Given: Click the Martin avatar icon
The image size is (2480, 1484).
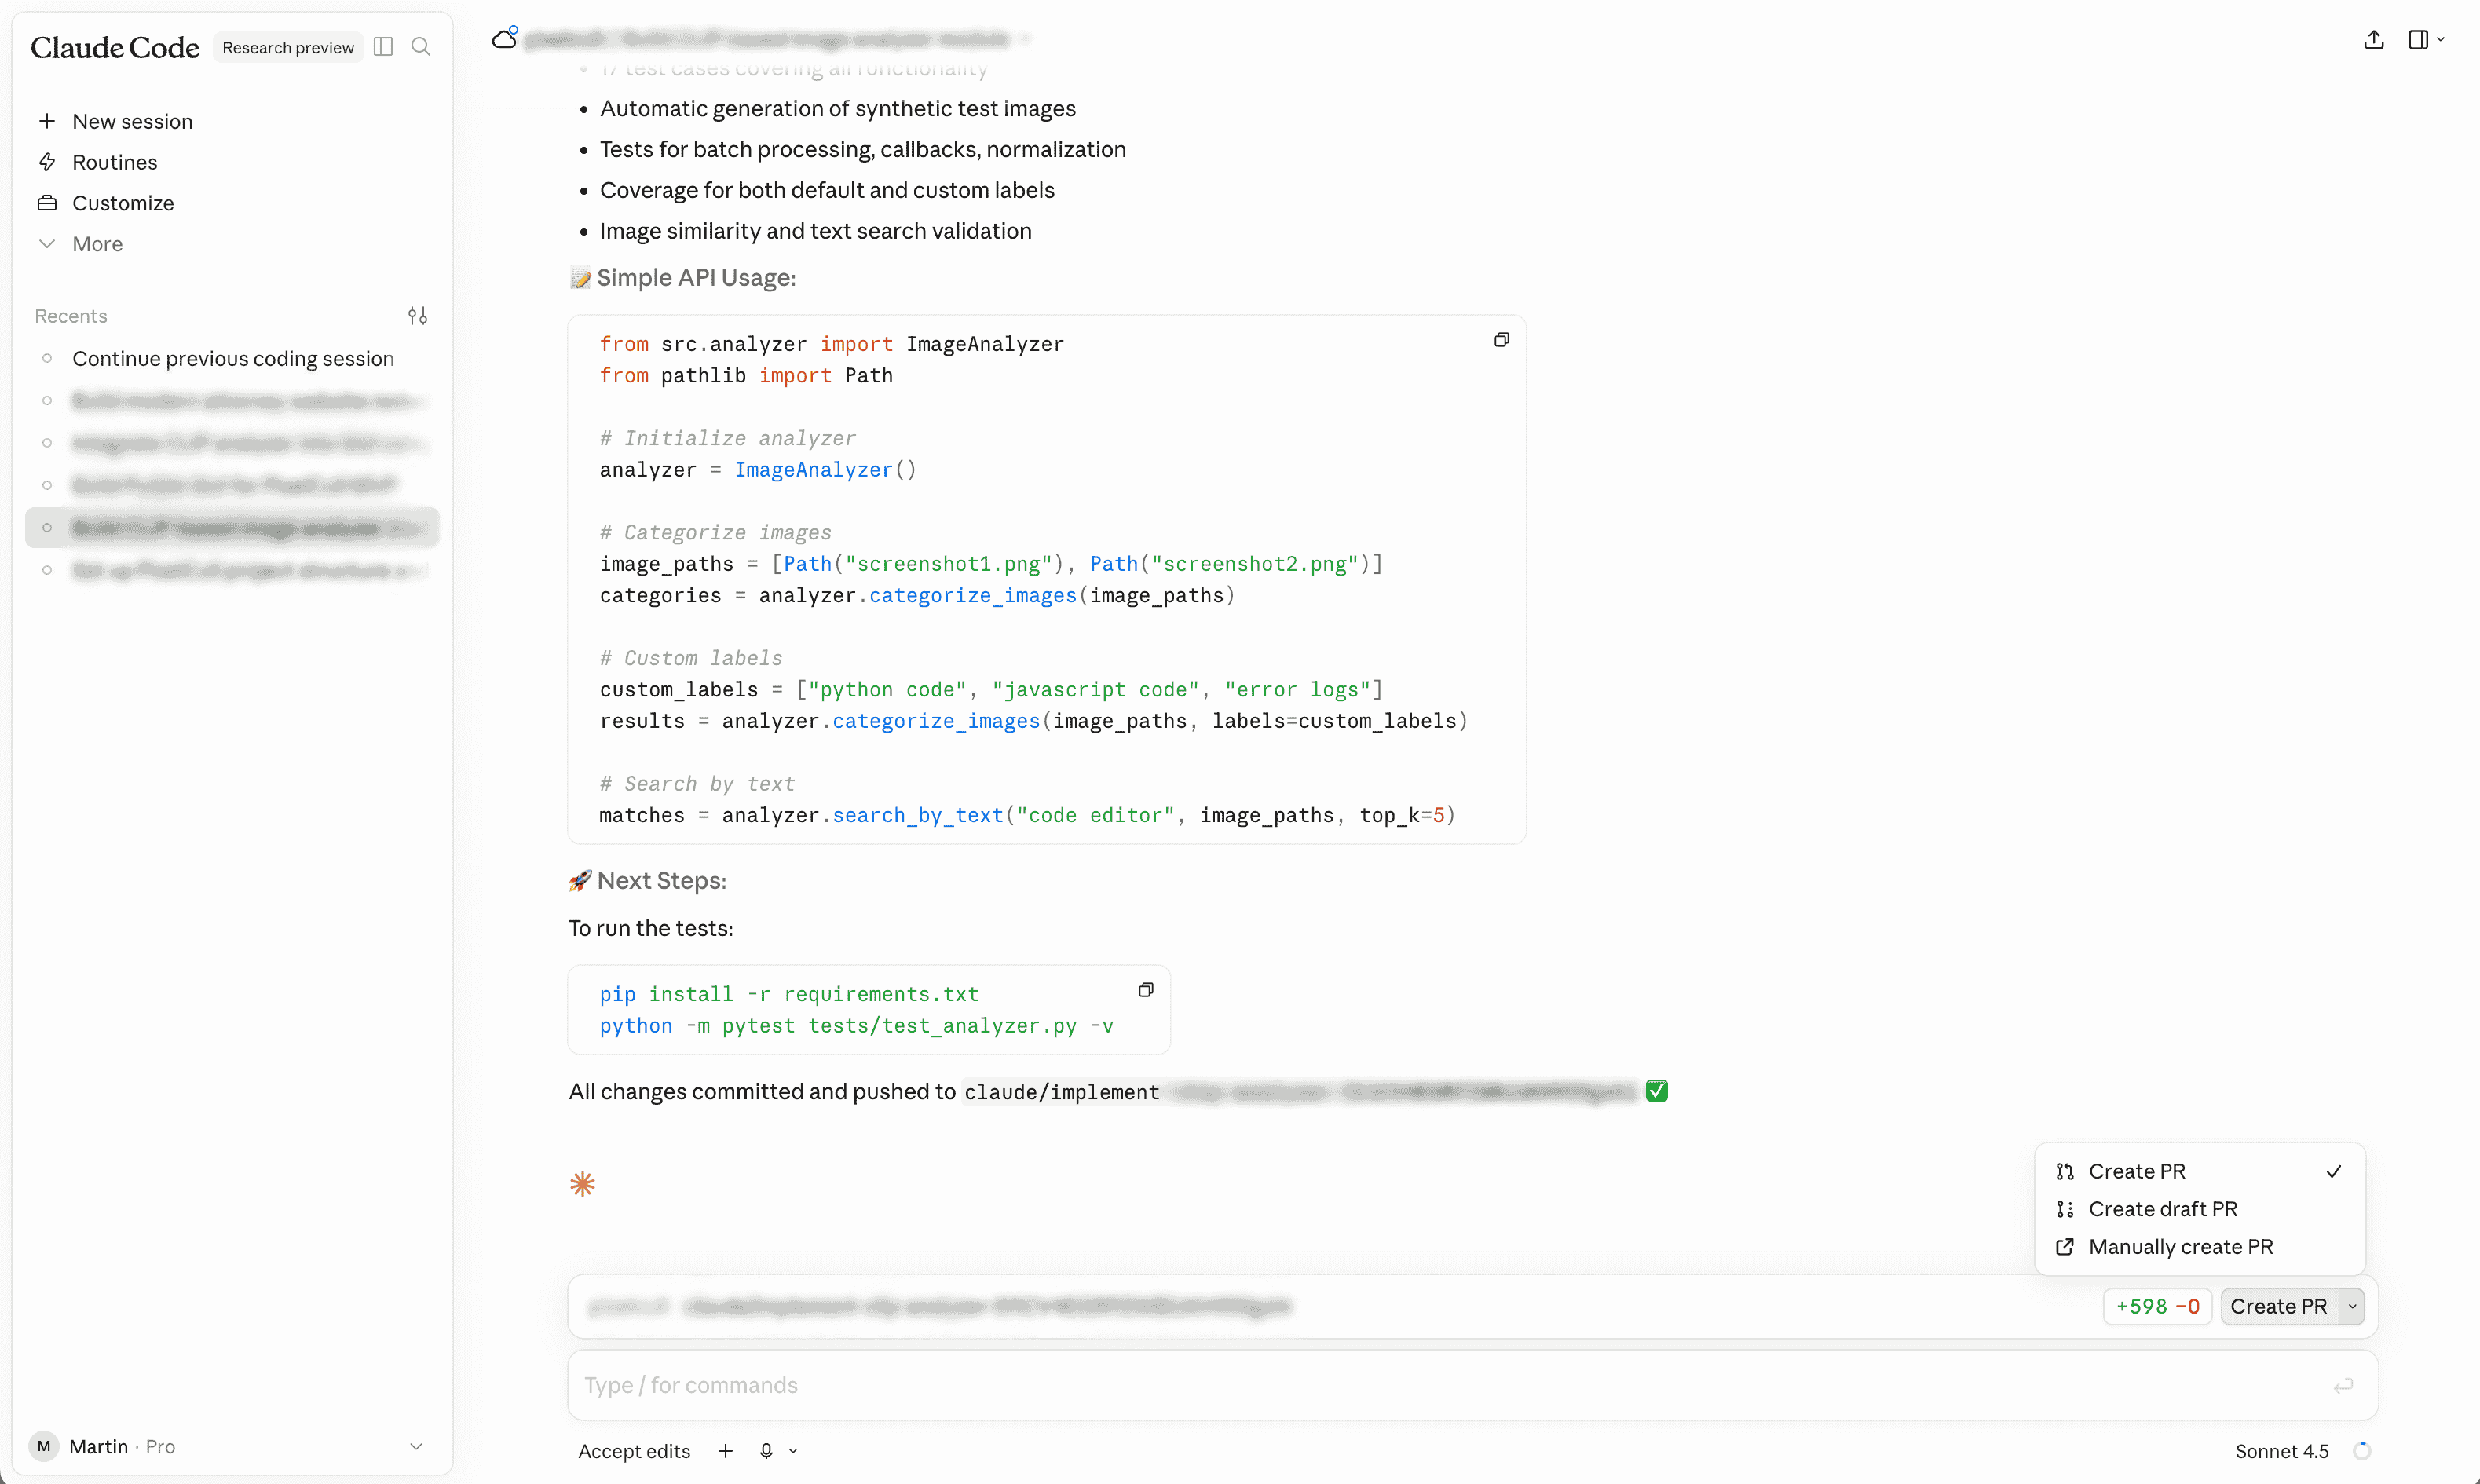Looking at the screenshot, I should pos(44,1446).
